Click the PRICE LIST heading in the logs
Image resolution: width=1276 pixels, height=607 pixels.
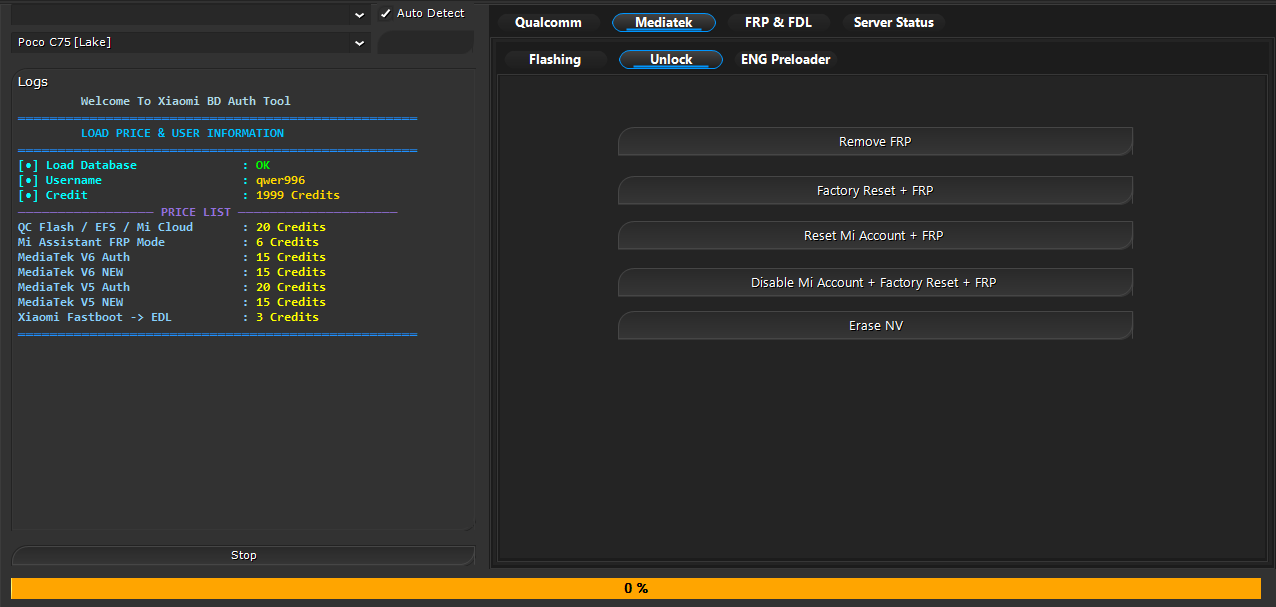(x=195, y=212)
